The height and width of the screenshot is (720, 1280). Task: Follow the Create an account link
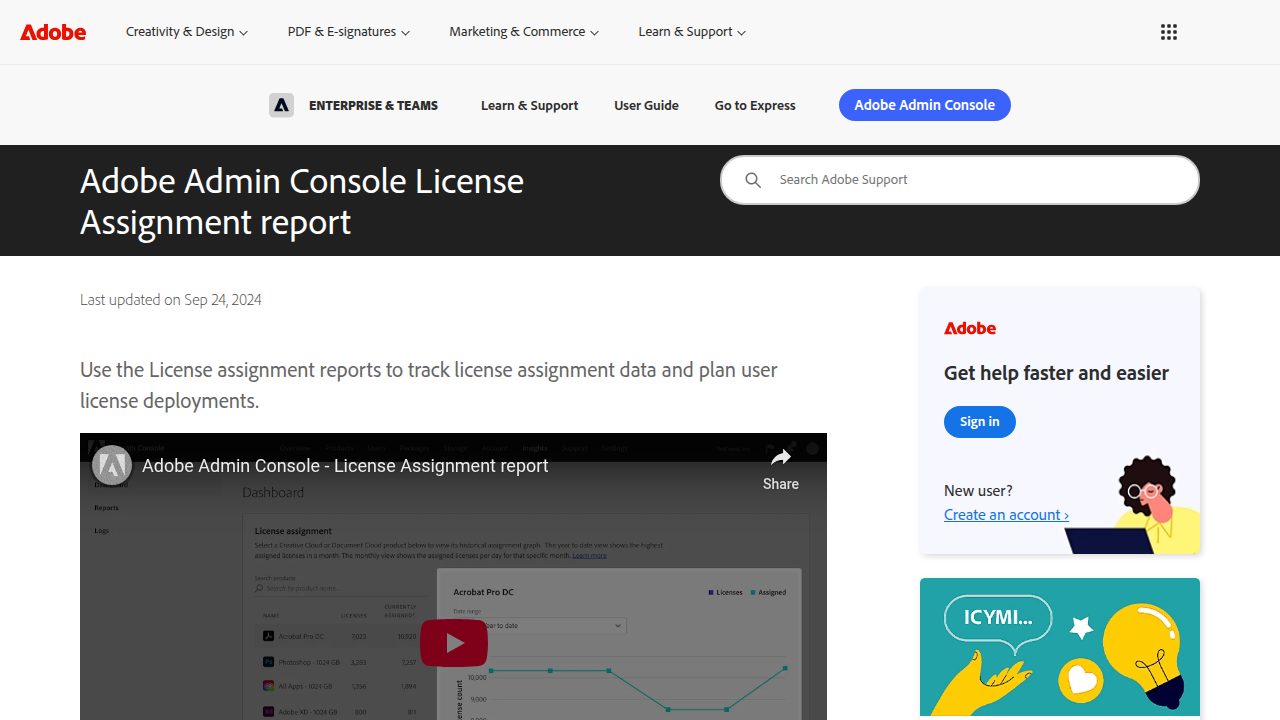(x=1006, y=515)
